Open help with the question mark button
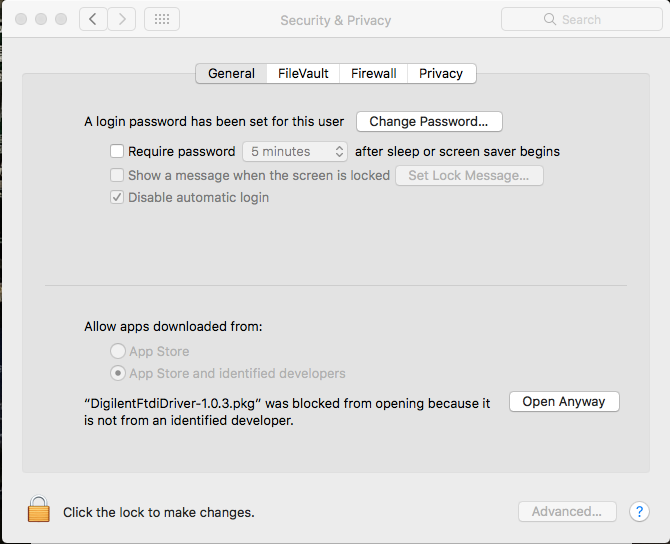Viewport: 670px width, 544px height. point(639,511)
